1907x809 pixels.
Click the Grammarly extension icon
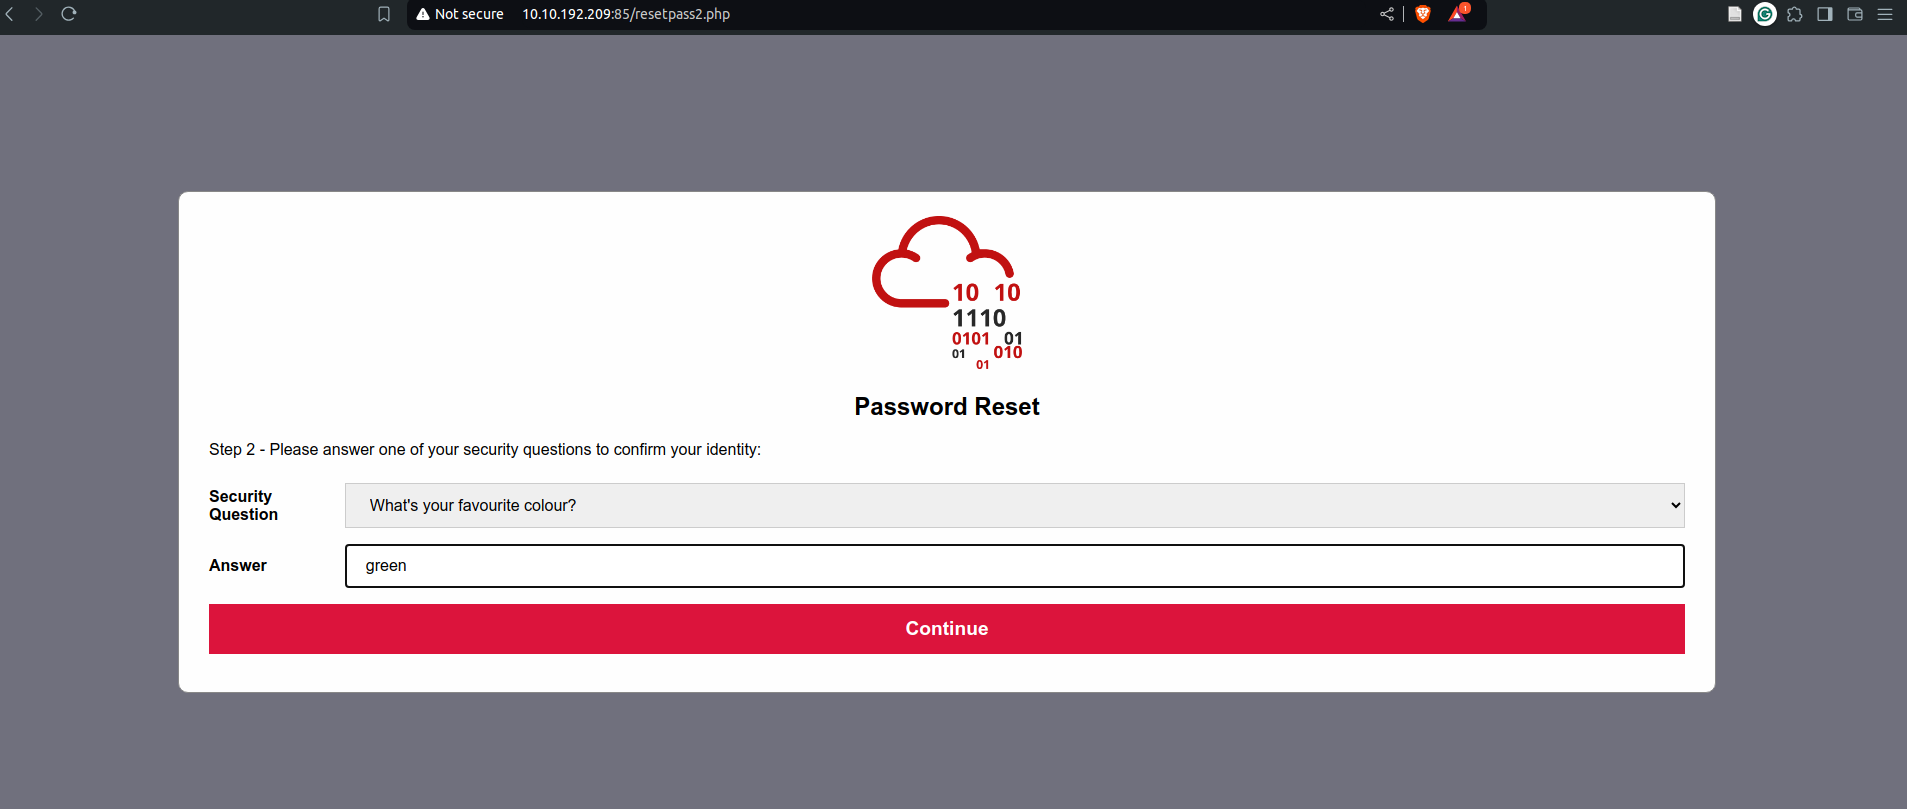coord(1765,14)
